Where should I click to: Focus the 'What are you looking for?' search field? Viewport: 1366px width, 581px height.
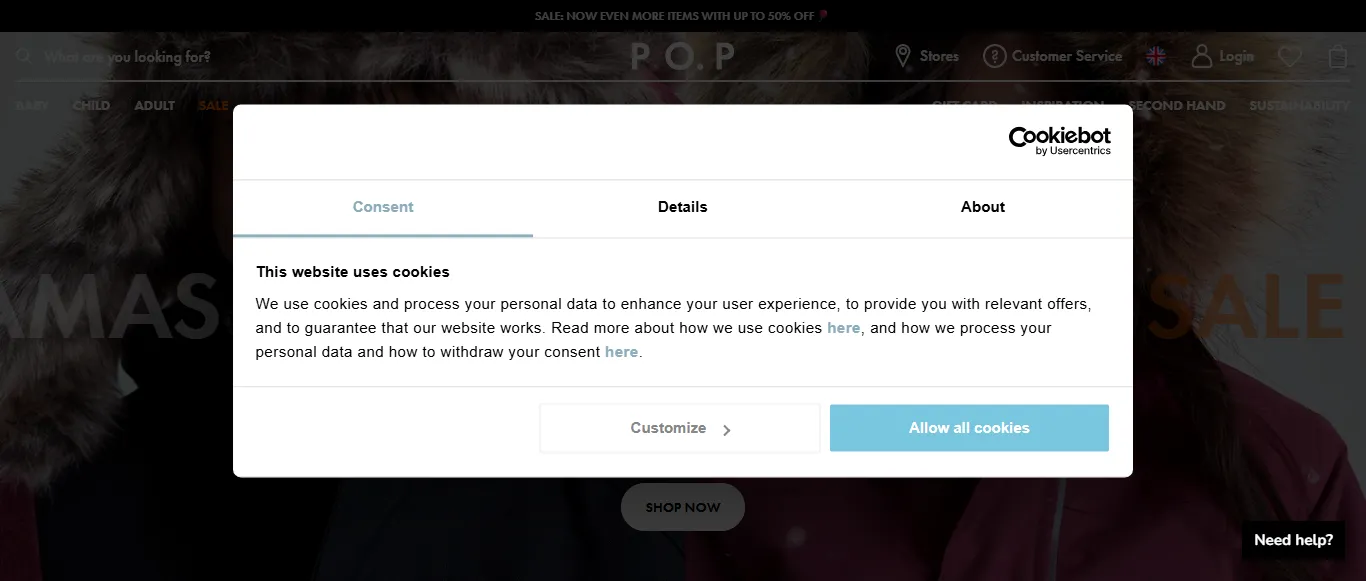point(127,57)
